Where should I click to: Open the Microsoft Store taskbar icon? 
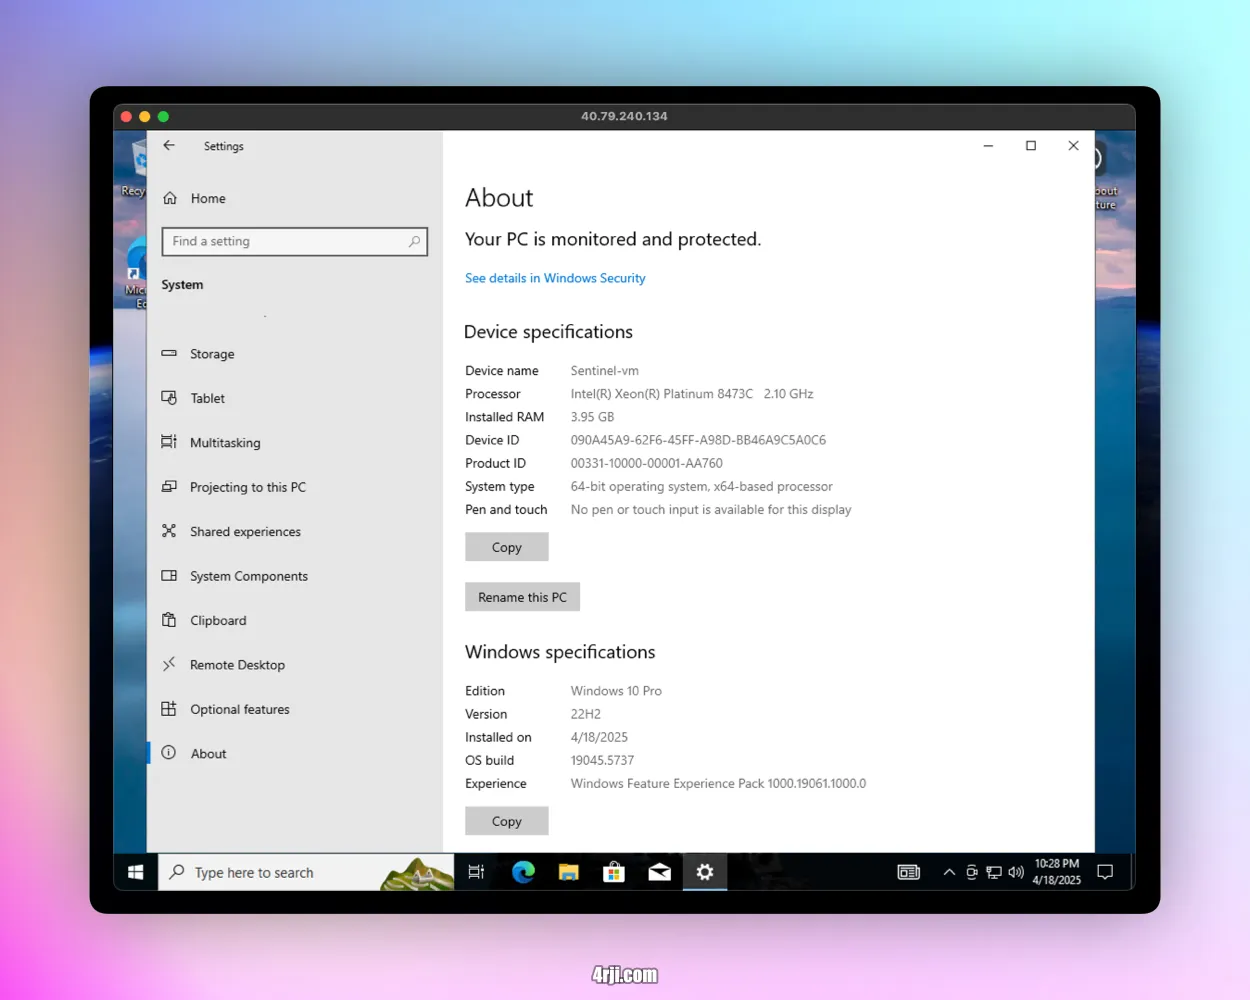coord(614,872)
